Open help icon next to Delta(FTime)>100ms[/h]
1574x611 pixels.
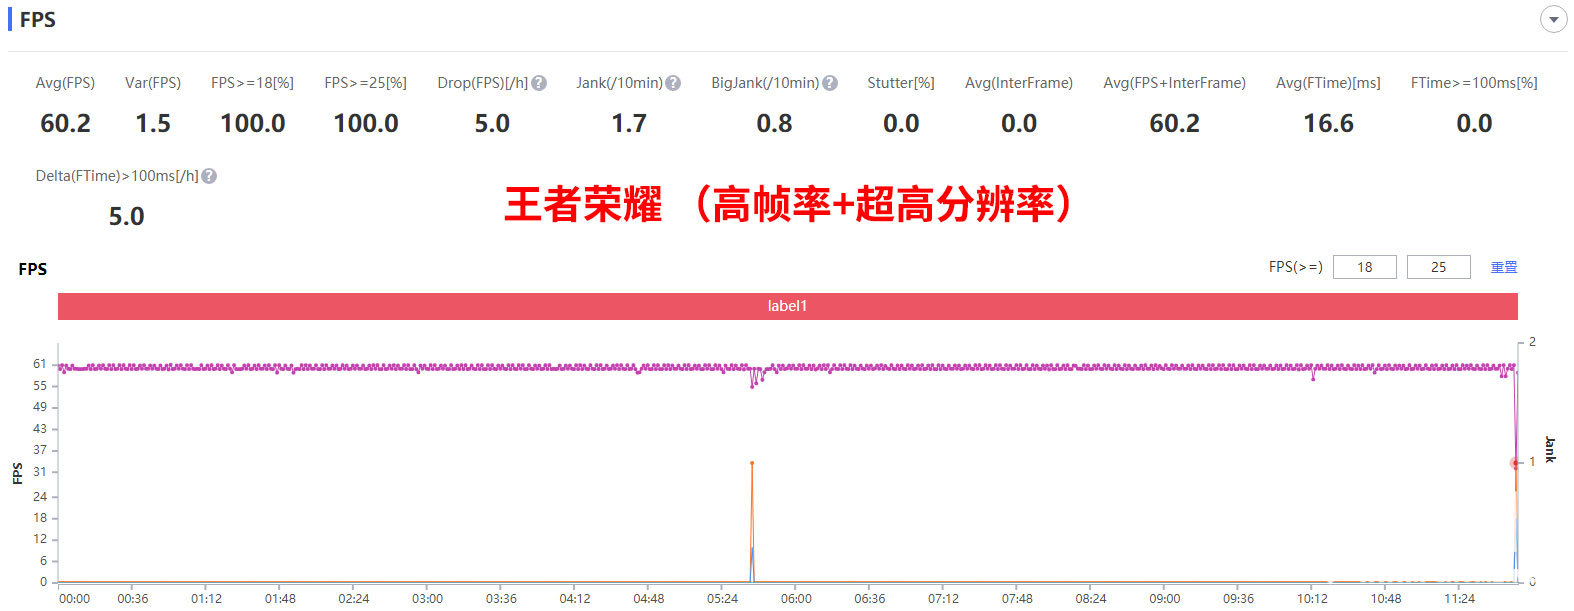click(x=209, y=176)
